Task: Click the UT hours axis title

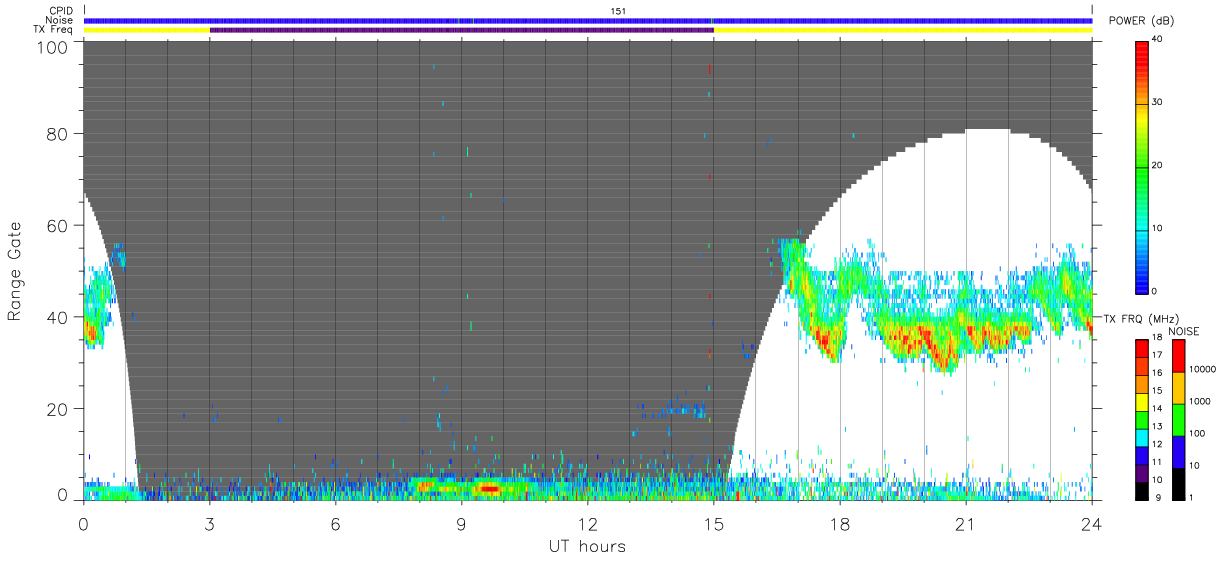Action: pyautogui.click(x=587, y=546)
